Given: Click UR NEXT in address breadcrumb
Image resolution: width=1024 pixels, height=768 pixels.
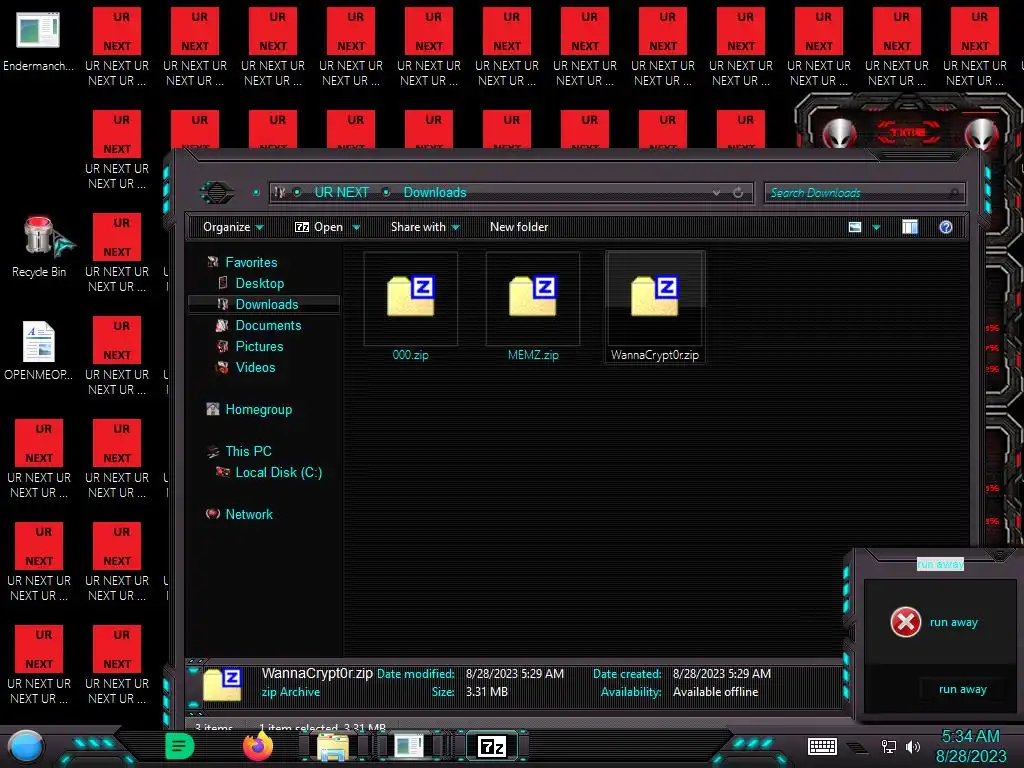Looking at the screenshot, I should pyautogui.click(x=342, y=192).
